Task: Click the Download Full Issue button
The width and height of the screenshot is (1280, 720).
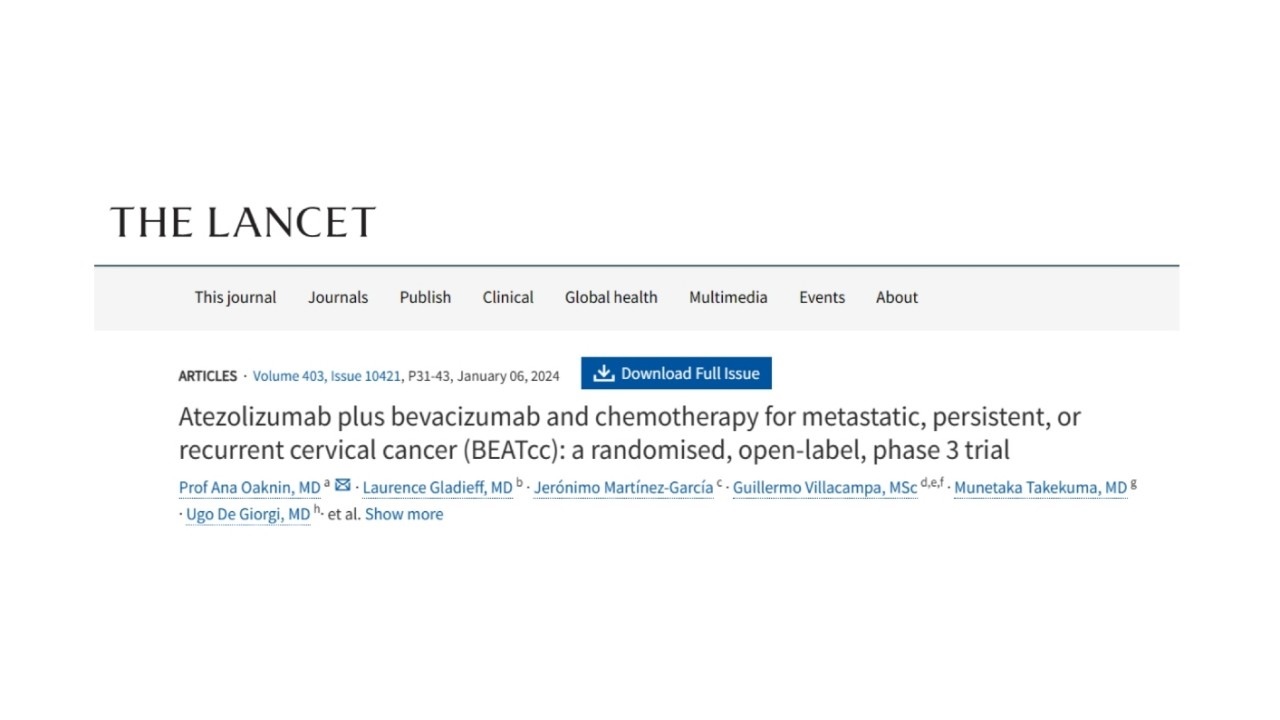Action: click(676, 373)
